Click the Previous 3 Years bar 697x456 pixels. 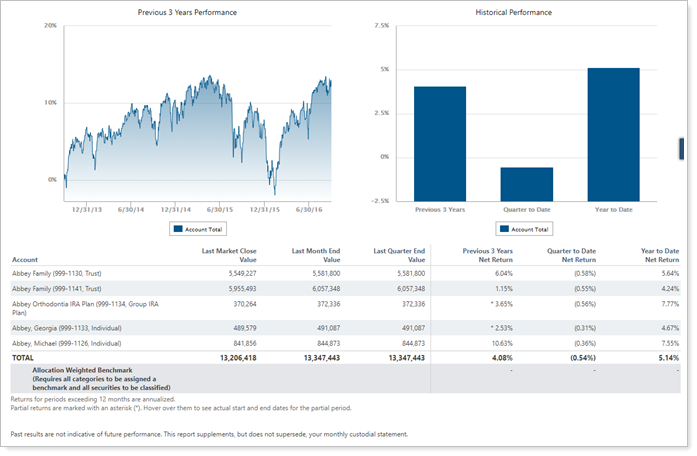[x=440, y=143]
